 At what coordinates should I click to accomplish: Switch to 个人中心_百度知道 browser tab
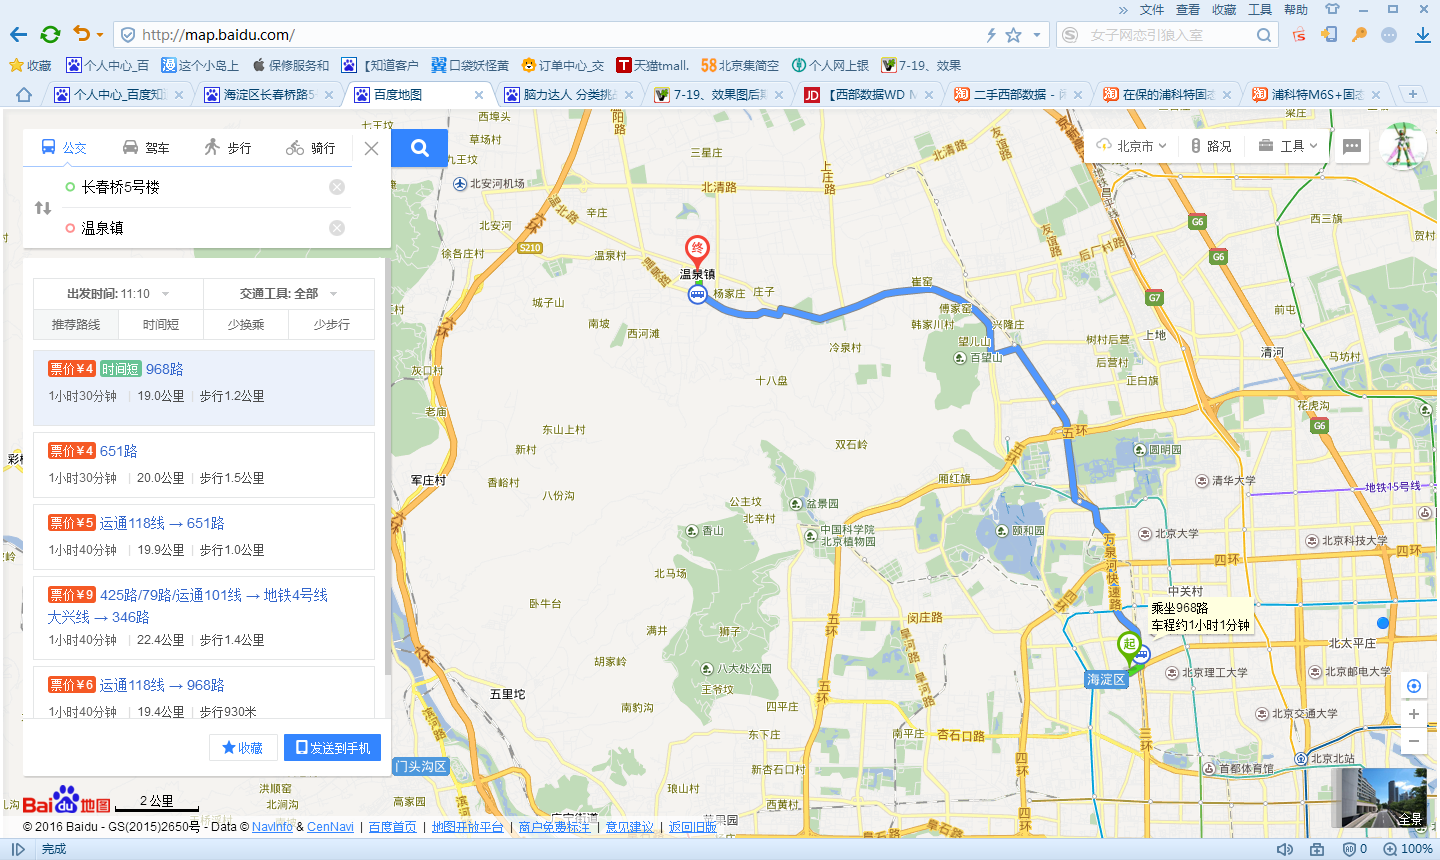[x=120, y=95]
